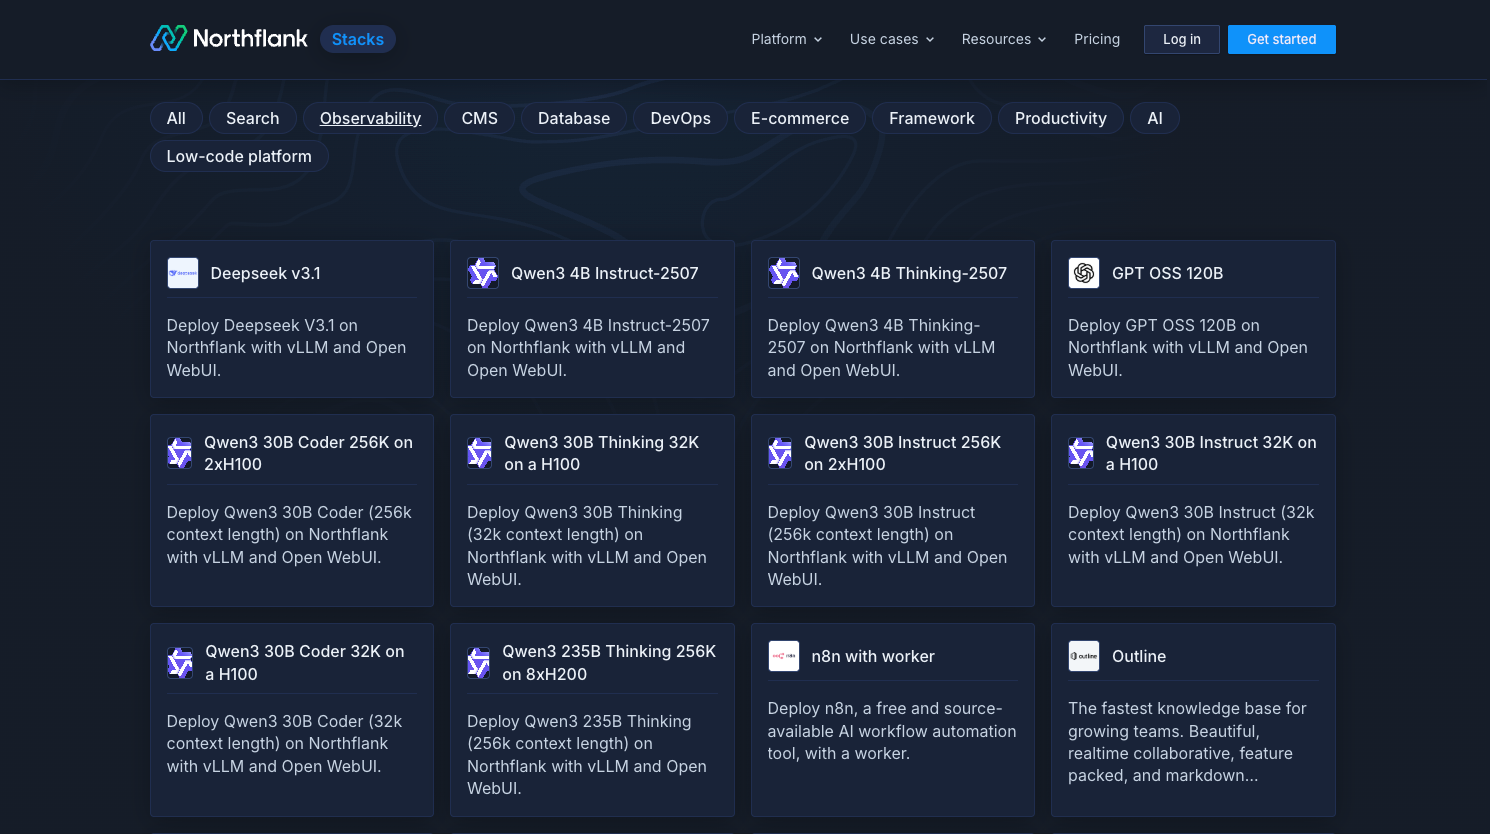Expand the Platform menu chevron
1490x834 pixels.
click(x=818, y=39)
